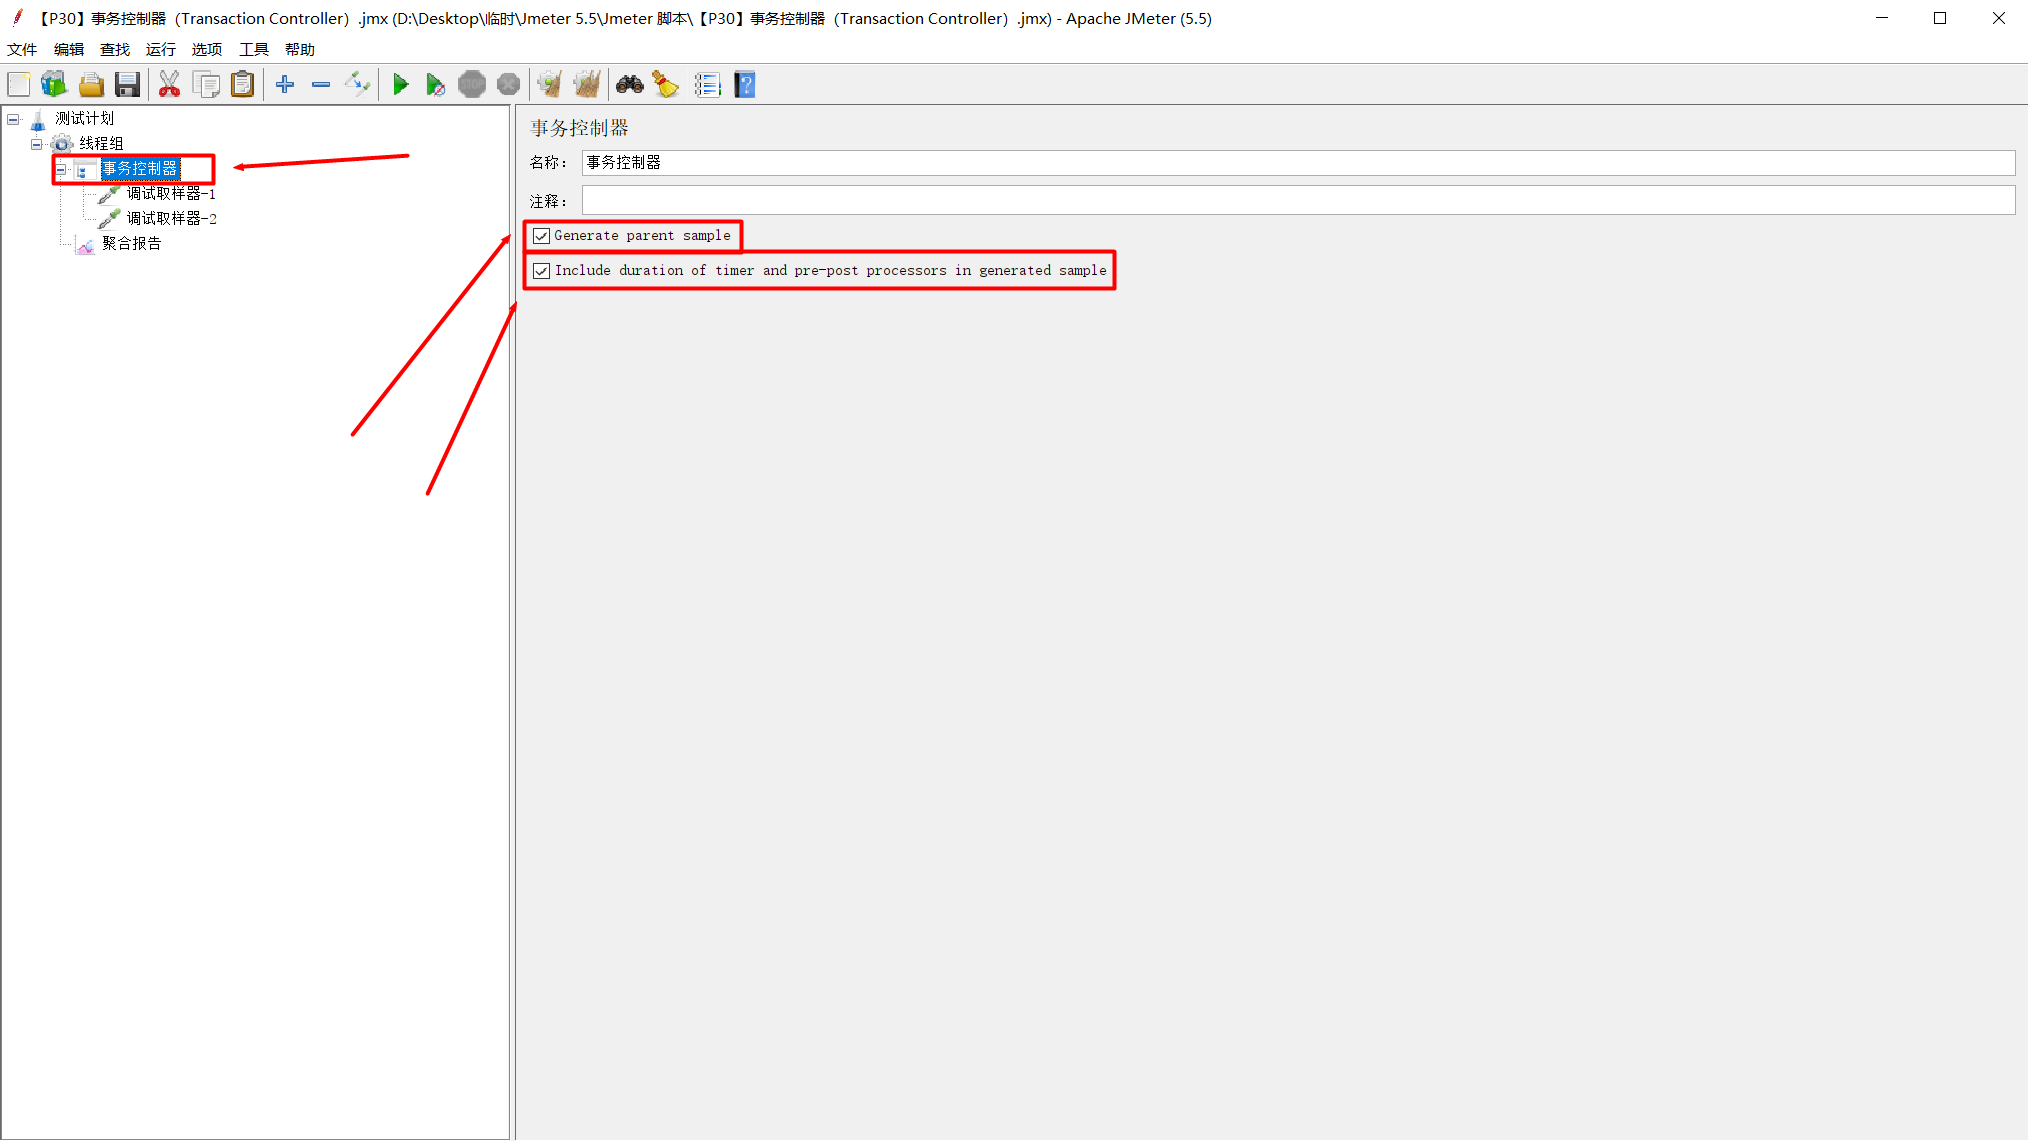Collapse the 线程组 tree node
Viewport: 2028px width, 1141px height.
(37, 144)
